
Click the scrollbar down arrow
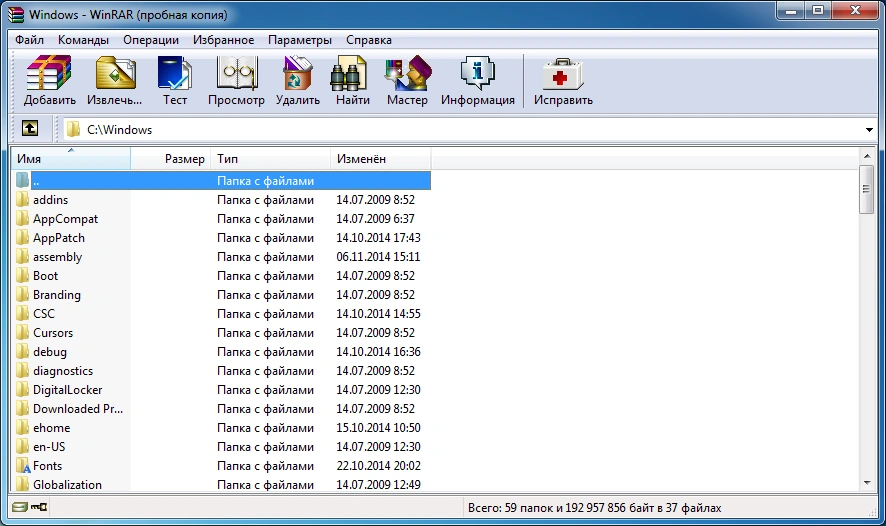[867, 483]
